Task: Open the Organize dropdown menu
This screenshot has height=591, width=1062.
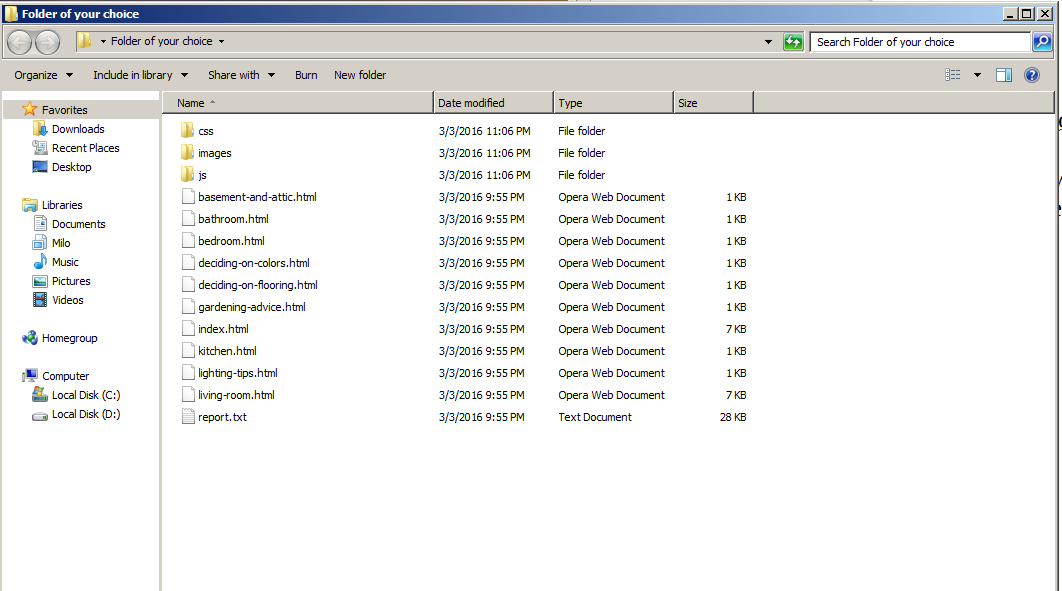Action: click(x=43, y=75)
